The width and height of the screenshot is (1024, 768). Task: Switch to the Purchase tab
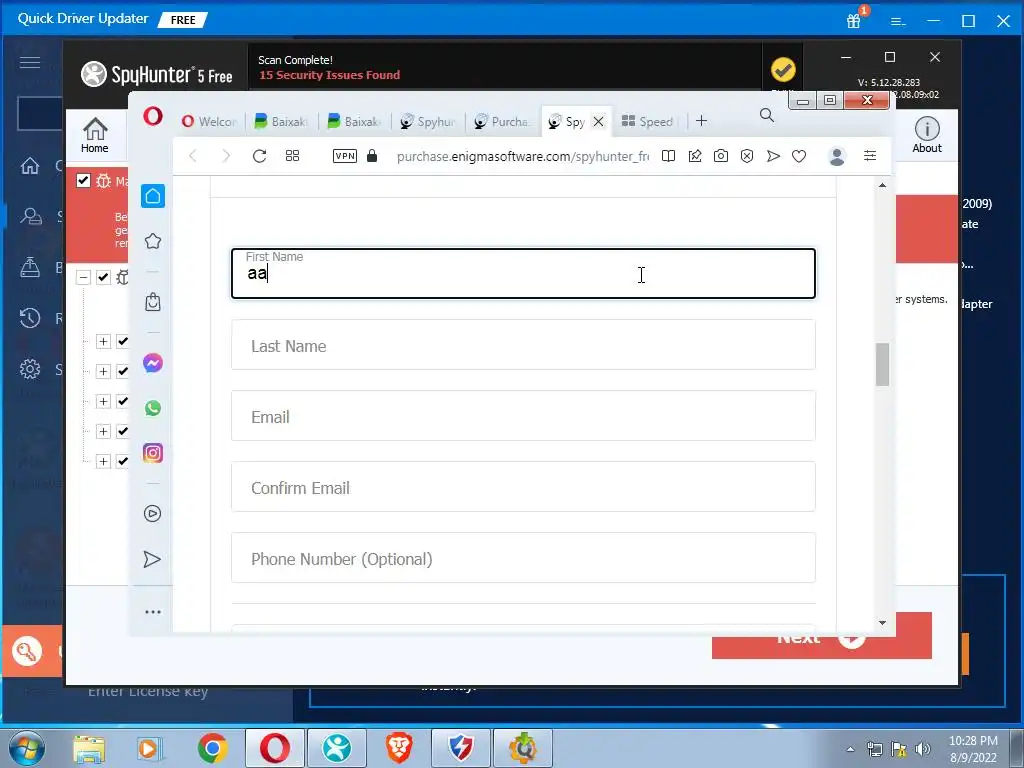(502, 121)
